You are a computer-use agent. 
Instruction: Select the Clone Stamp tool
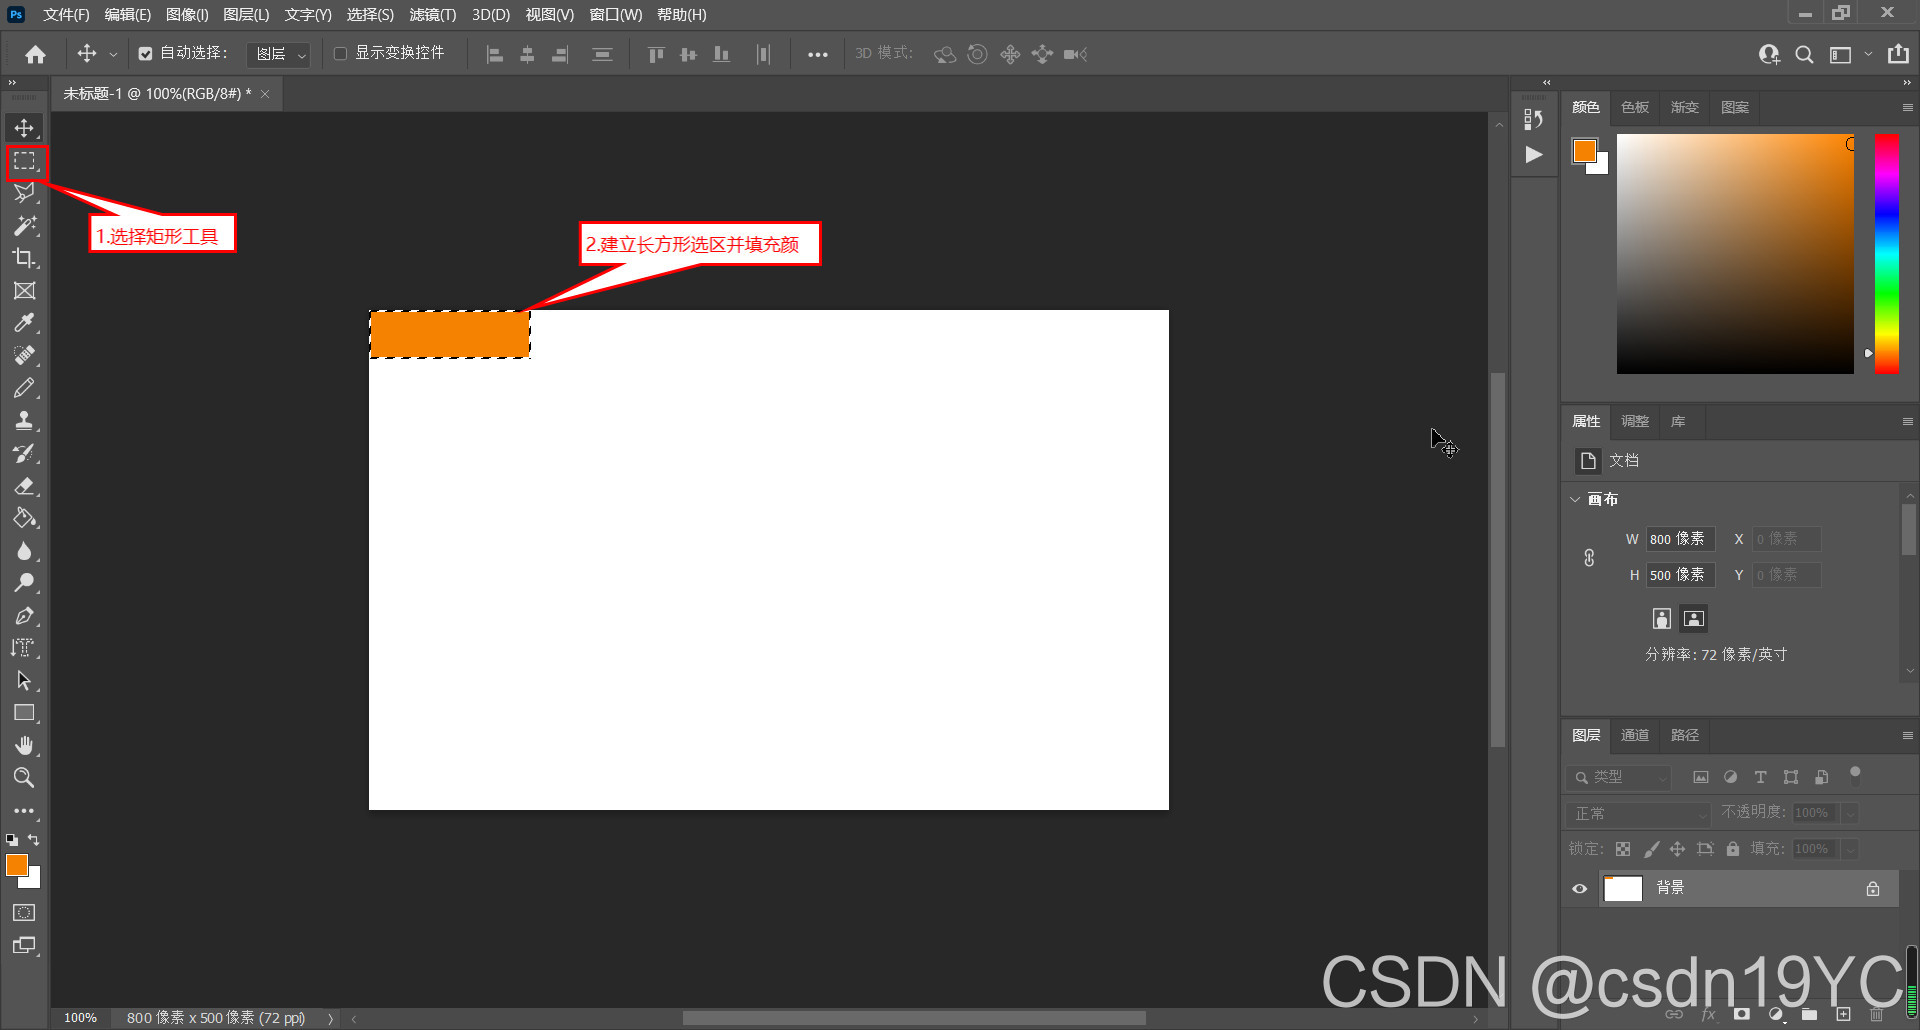pyautogui.click(x=24, y=421)
